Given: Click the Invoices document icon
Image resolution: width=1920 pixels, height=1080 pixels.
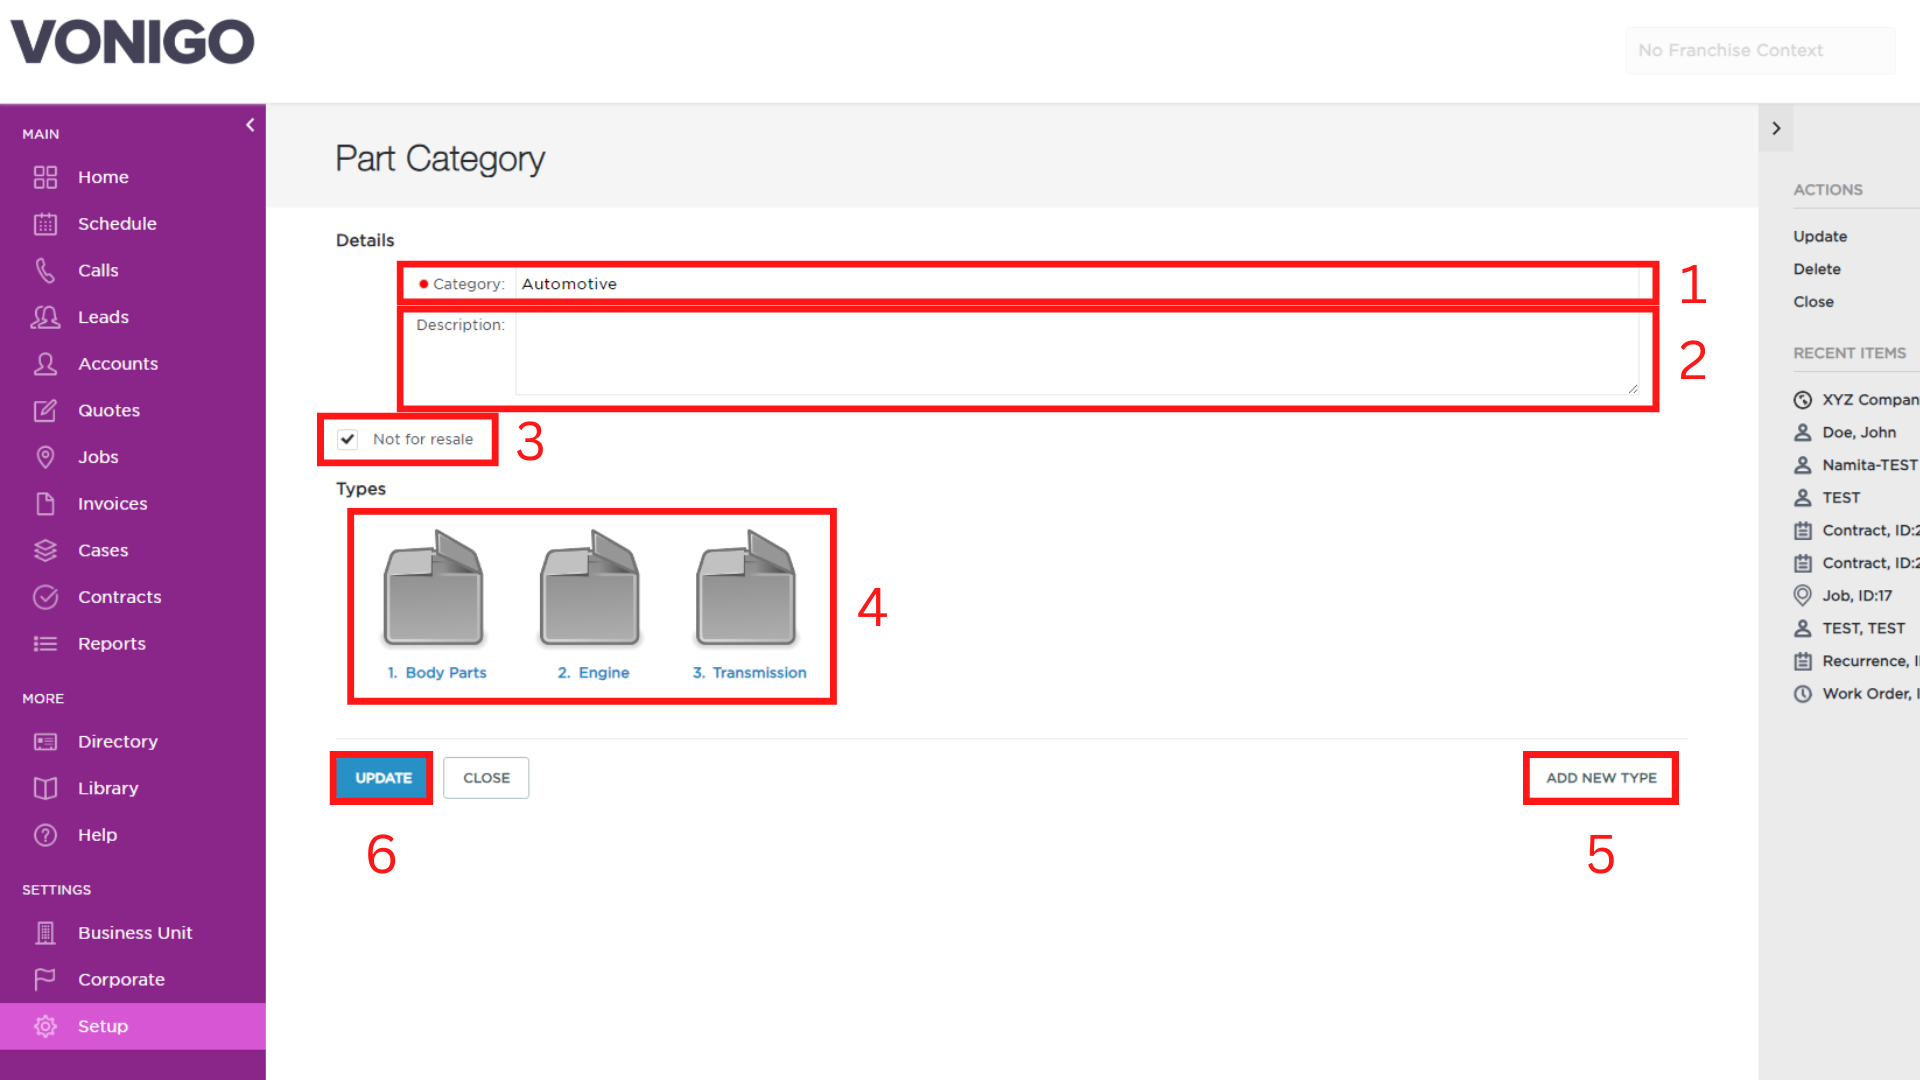Looking at the screenshot, I should click(x=45, y=504).
